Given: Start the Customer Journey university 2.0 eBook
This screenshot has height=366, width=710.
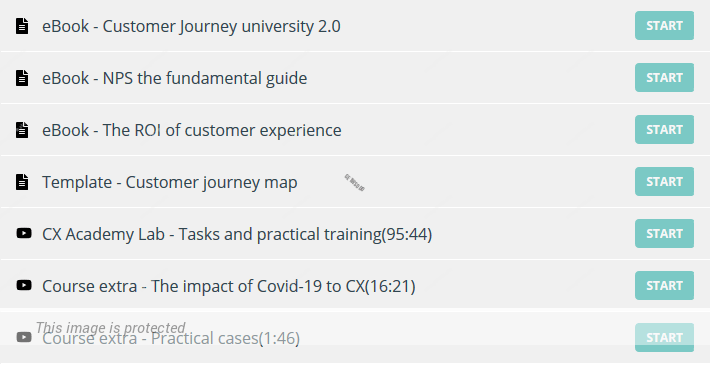Looking at the screenshot, I should click(x=664, y=26).
